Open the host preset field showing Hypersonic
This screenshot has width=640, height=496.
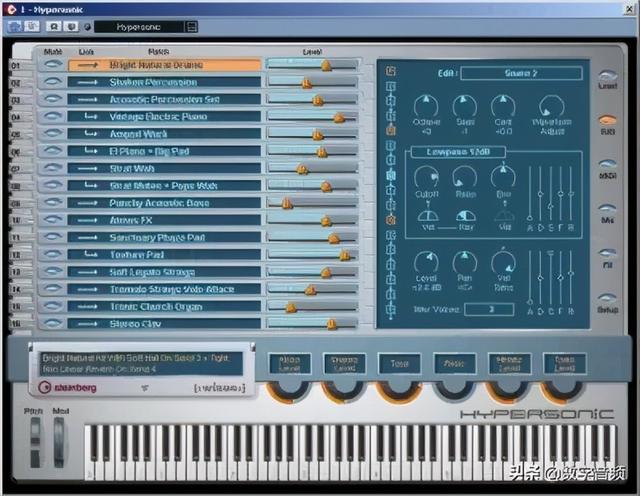click(139, 27)
